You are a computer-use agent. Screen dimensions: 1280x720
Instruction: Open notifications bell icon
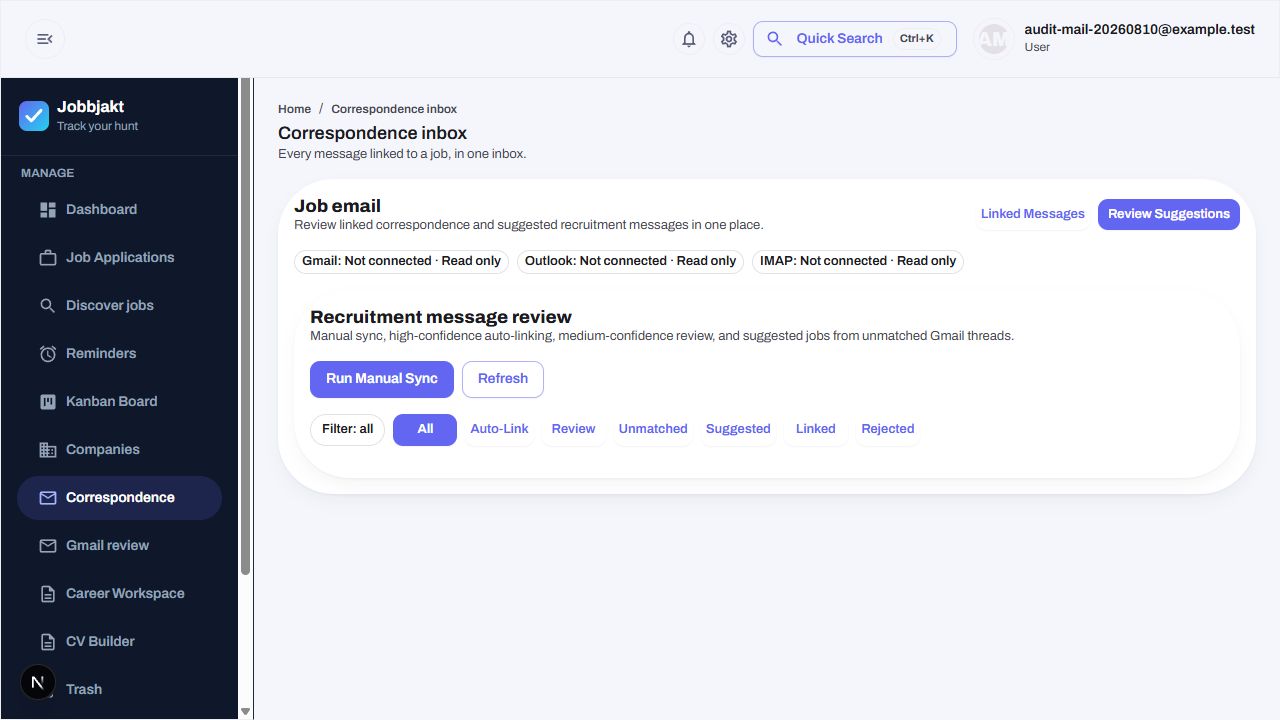click(689, 39)
